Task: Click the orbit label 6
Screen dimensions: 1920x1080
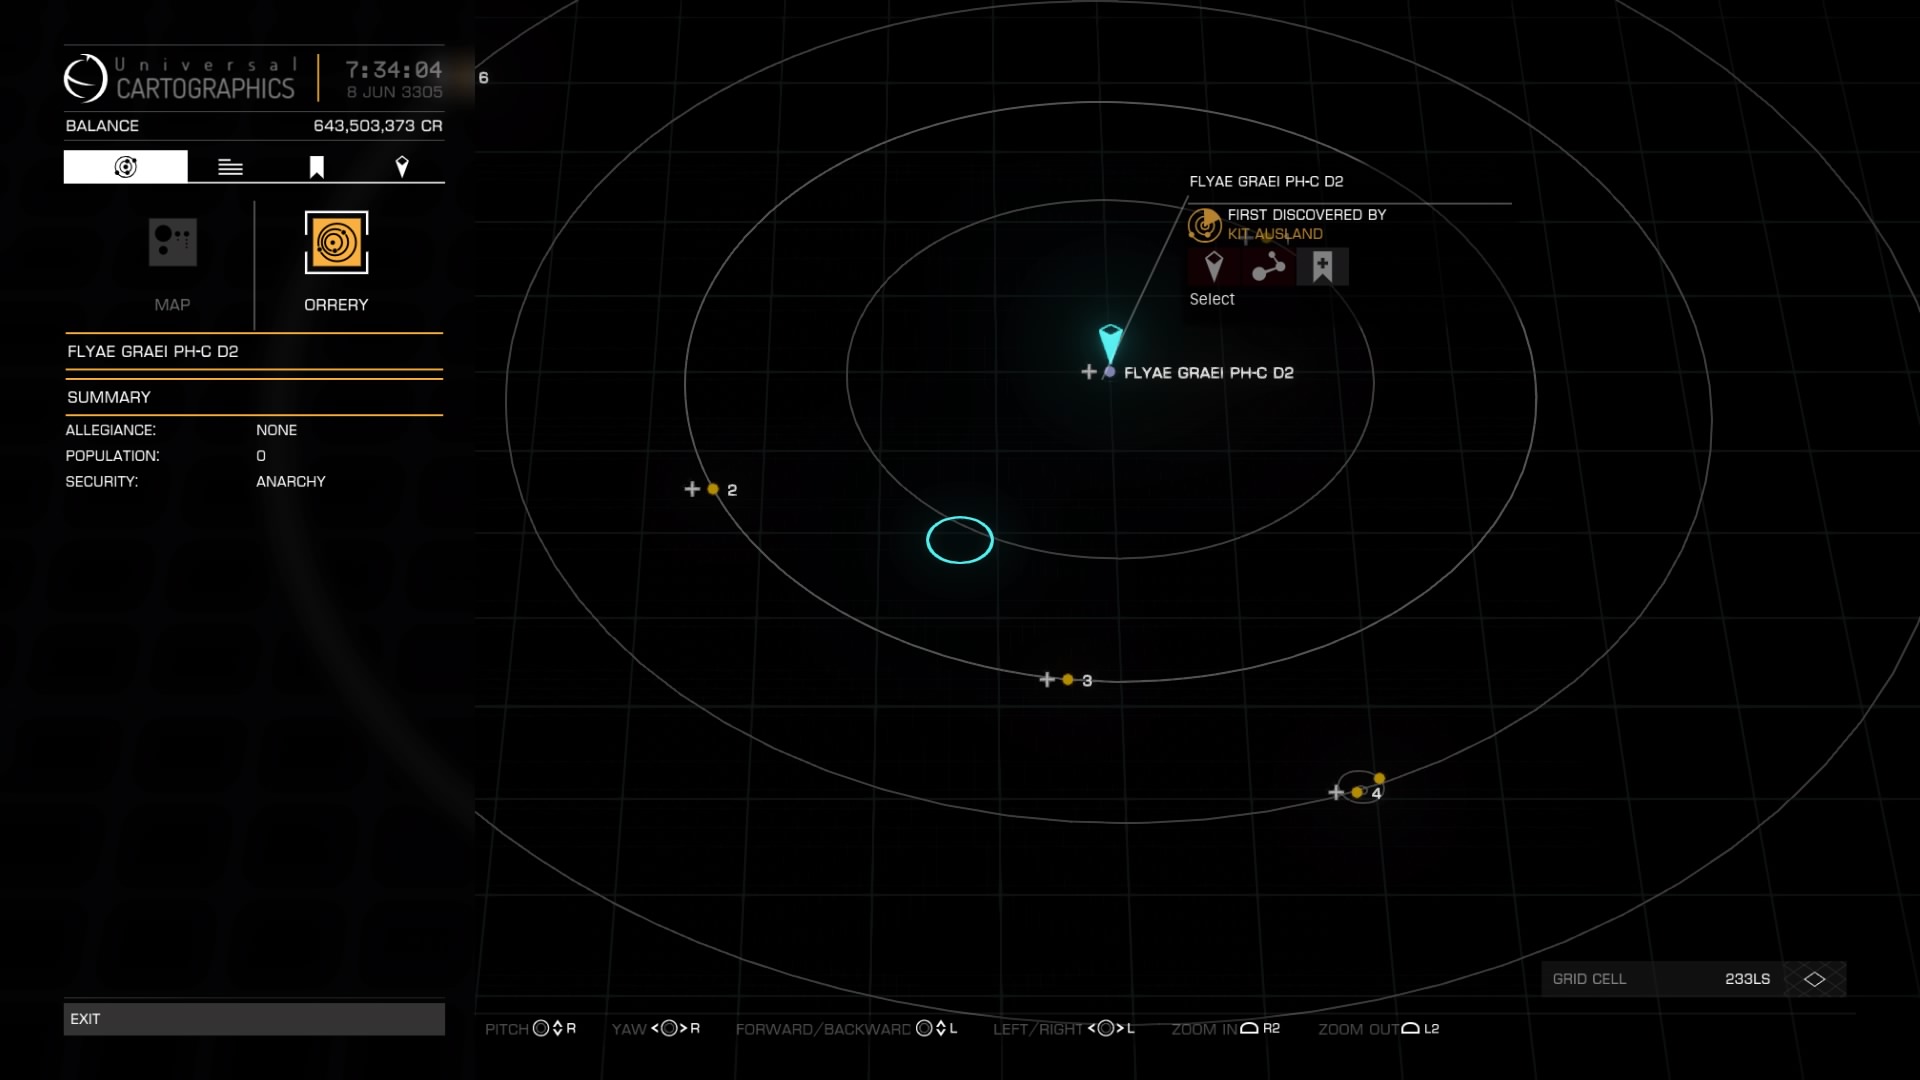Action: (x=484, y=78)
